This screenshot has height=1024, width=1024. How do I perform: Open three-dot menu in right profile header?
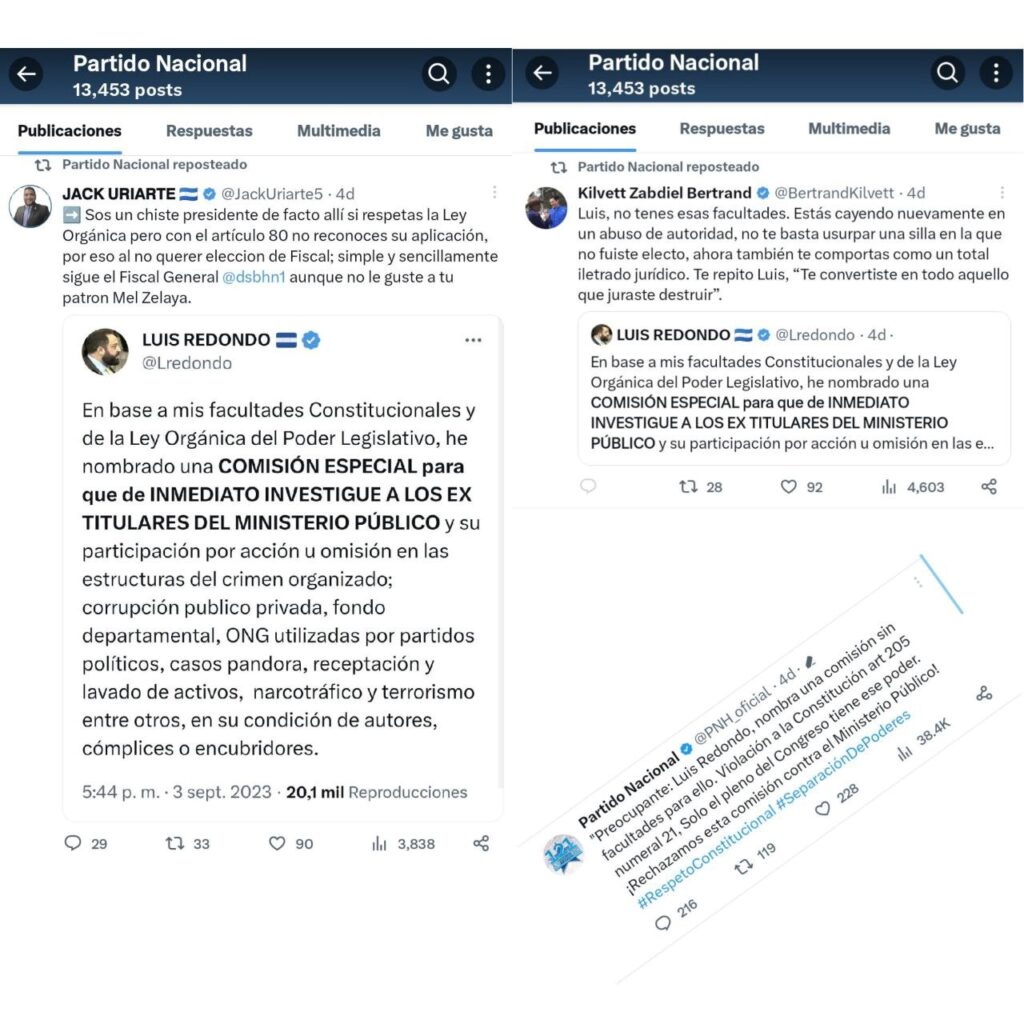995,72
